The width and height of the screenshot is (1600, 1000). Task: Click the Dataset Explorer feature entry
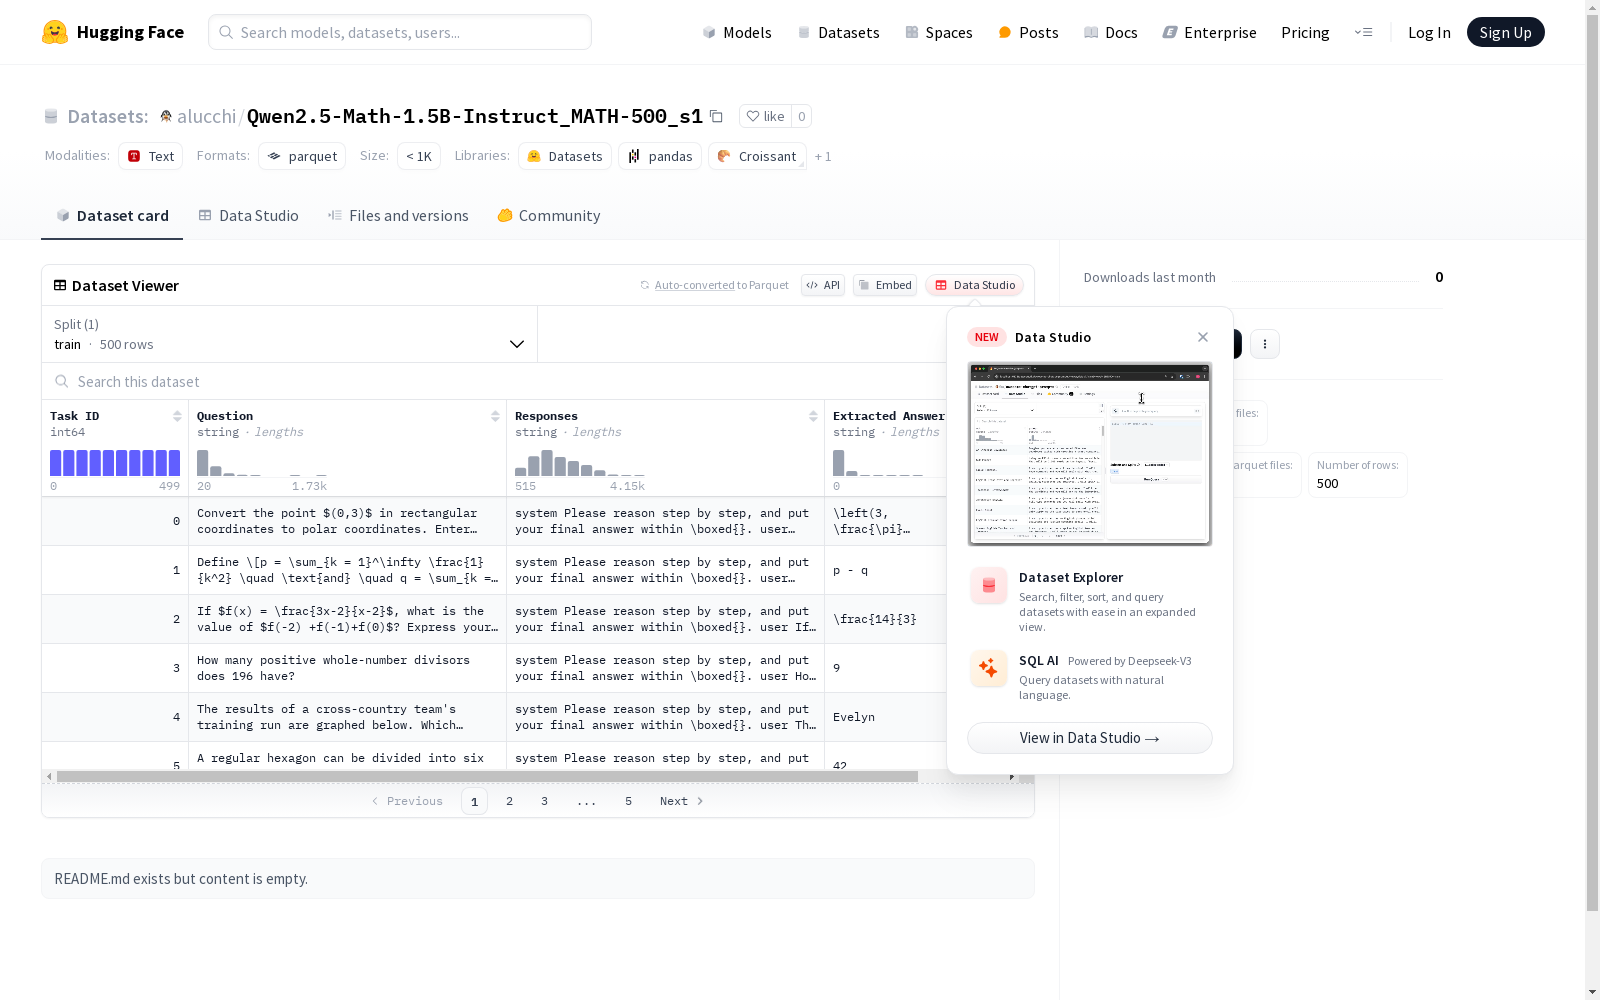(x=1090, y=601)
